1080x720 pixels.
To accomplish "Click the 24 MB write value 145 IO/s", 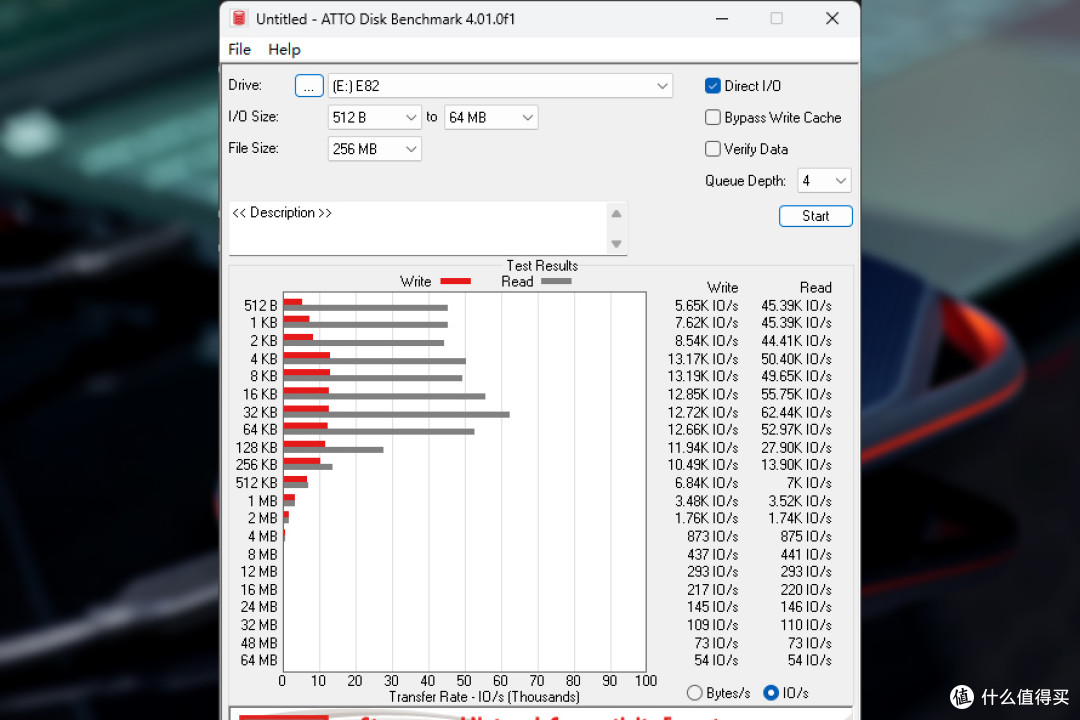I will [712, 608].
